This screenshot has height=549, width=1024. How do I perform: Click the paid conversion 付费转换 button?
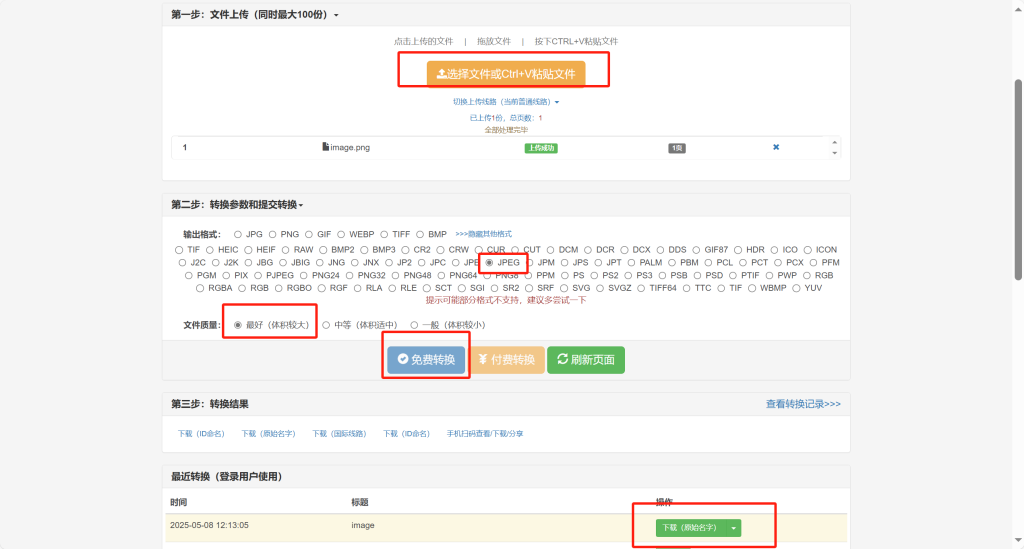click(x=507, y=360)
